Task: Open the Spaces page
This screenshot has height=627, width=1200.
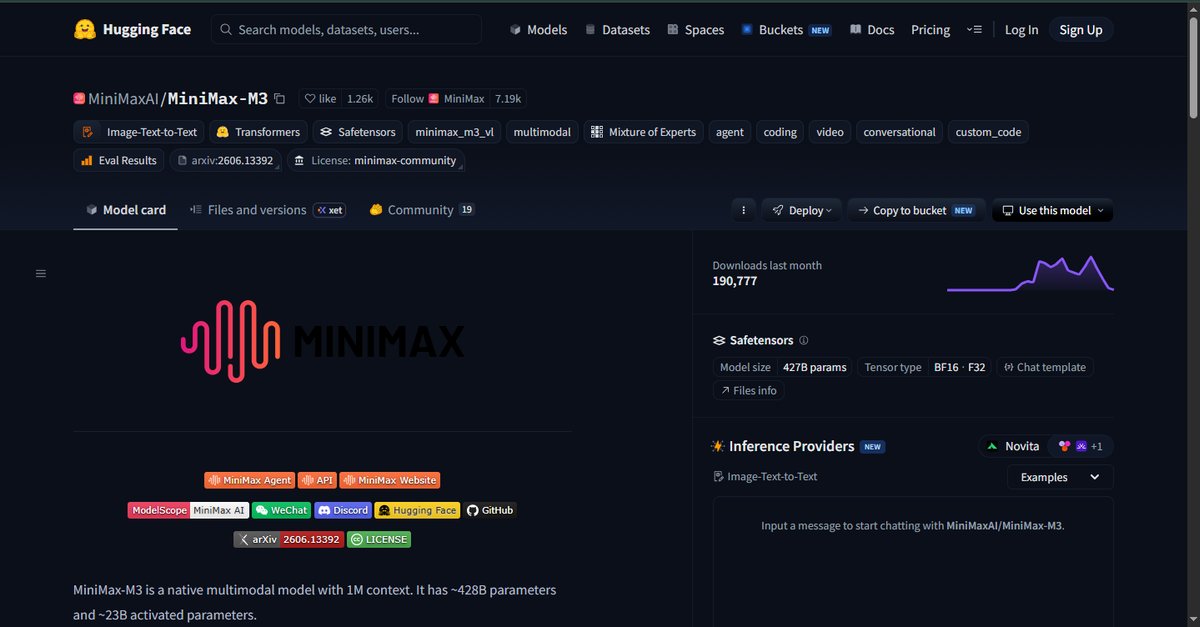Action: click(x=695, y=30)
